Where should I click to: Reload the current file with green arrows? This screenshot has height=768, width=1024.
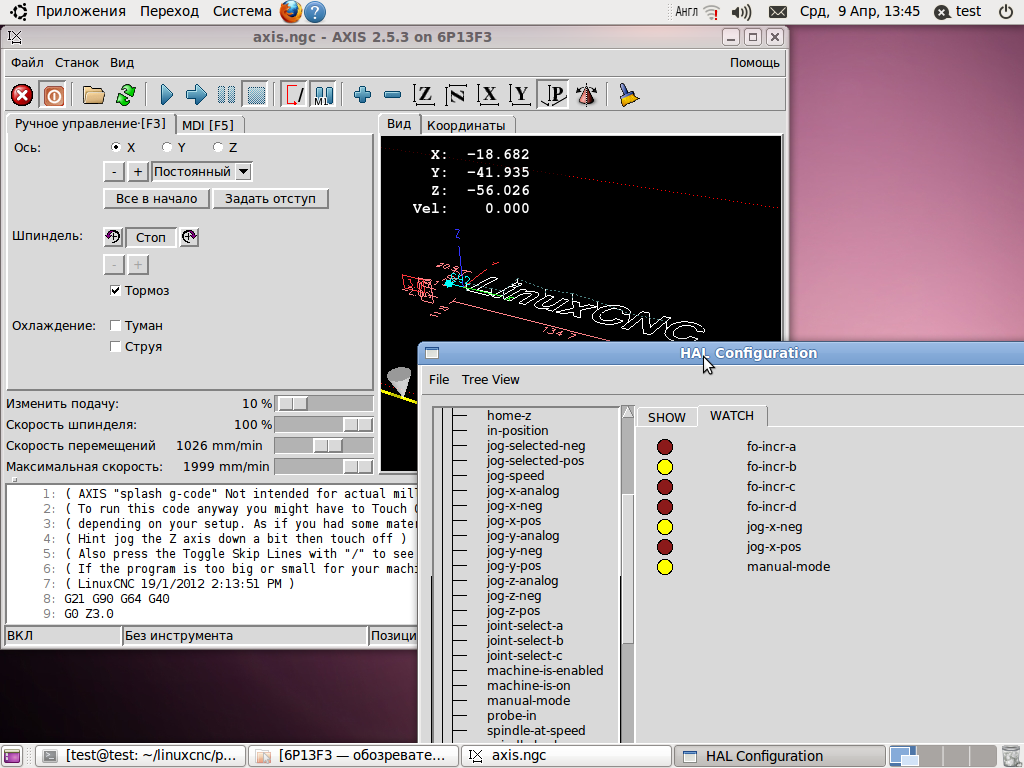pyautogui.click(x=125, y=95)
